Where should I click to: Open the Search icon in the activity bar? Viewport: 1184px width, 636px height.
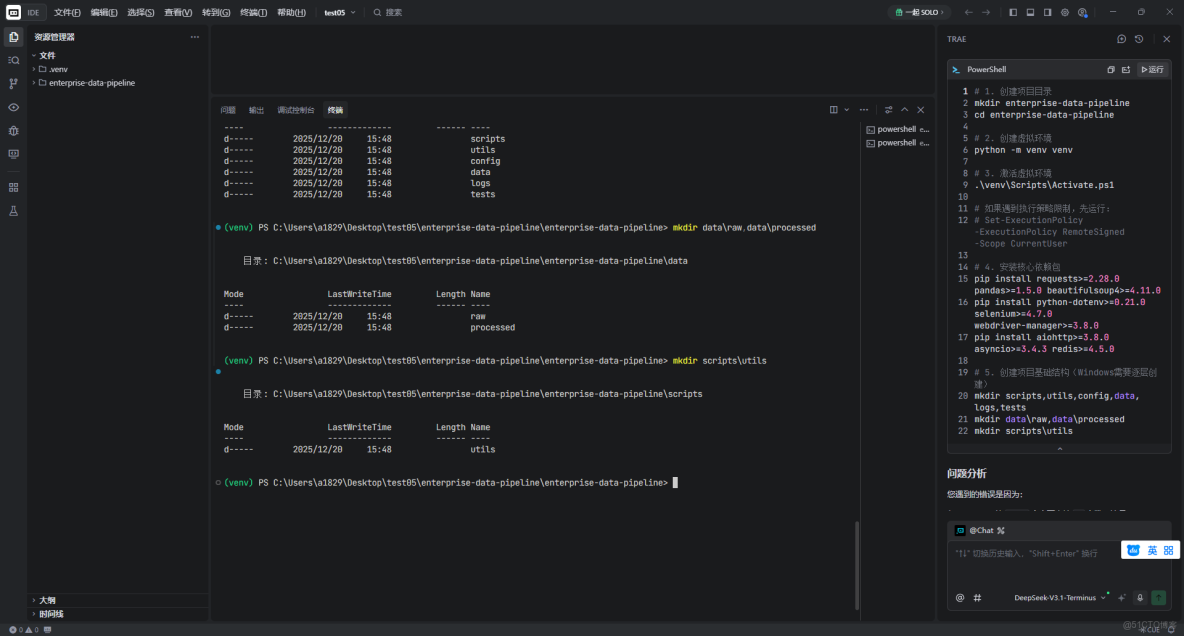[x=13, y=60]
